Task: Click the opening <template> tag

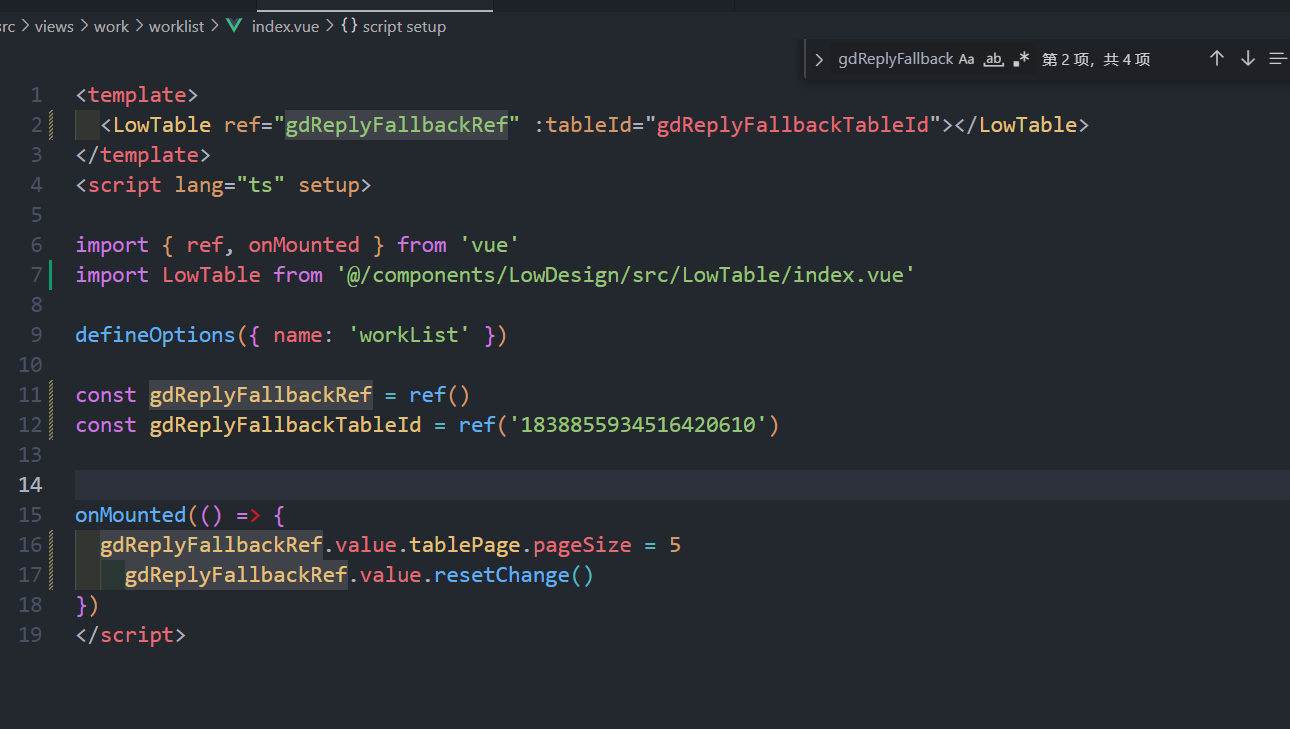Action: [137, 95]
